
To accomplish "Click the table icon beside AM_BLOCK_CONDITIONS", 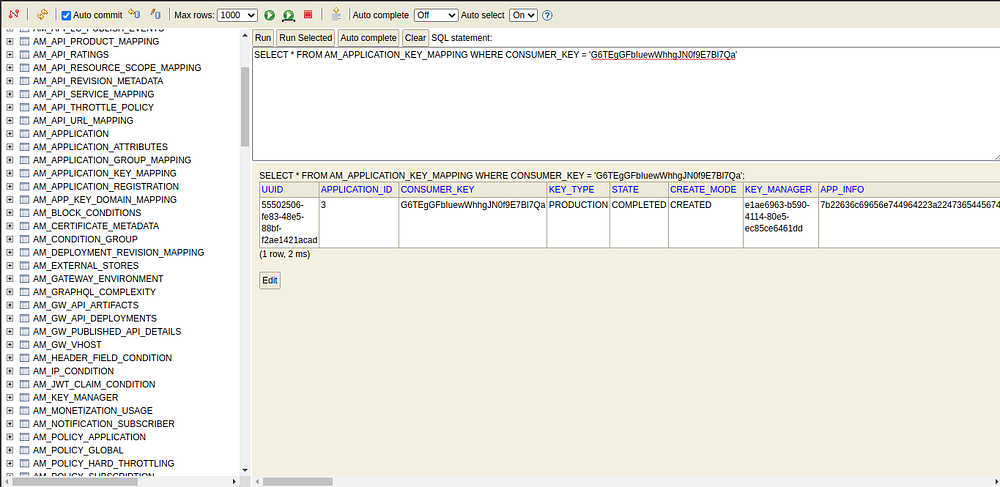I will (x=25, y=212).
